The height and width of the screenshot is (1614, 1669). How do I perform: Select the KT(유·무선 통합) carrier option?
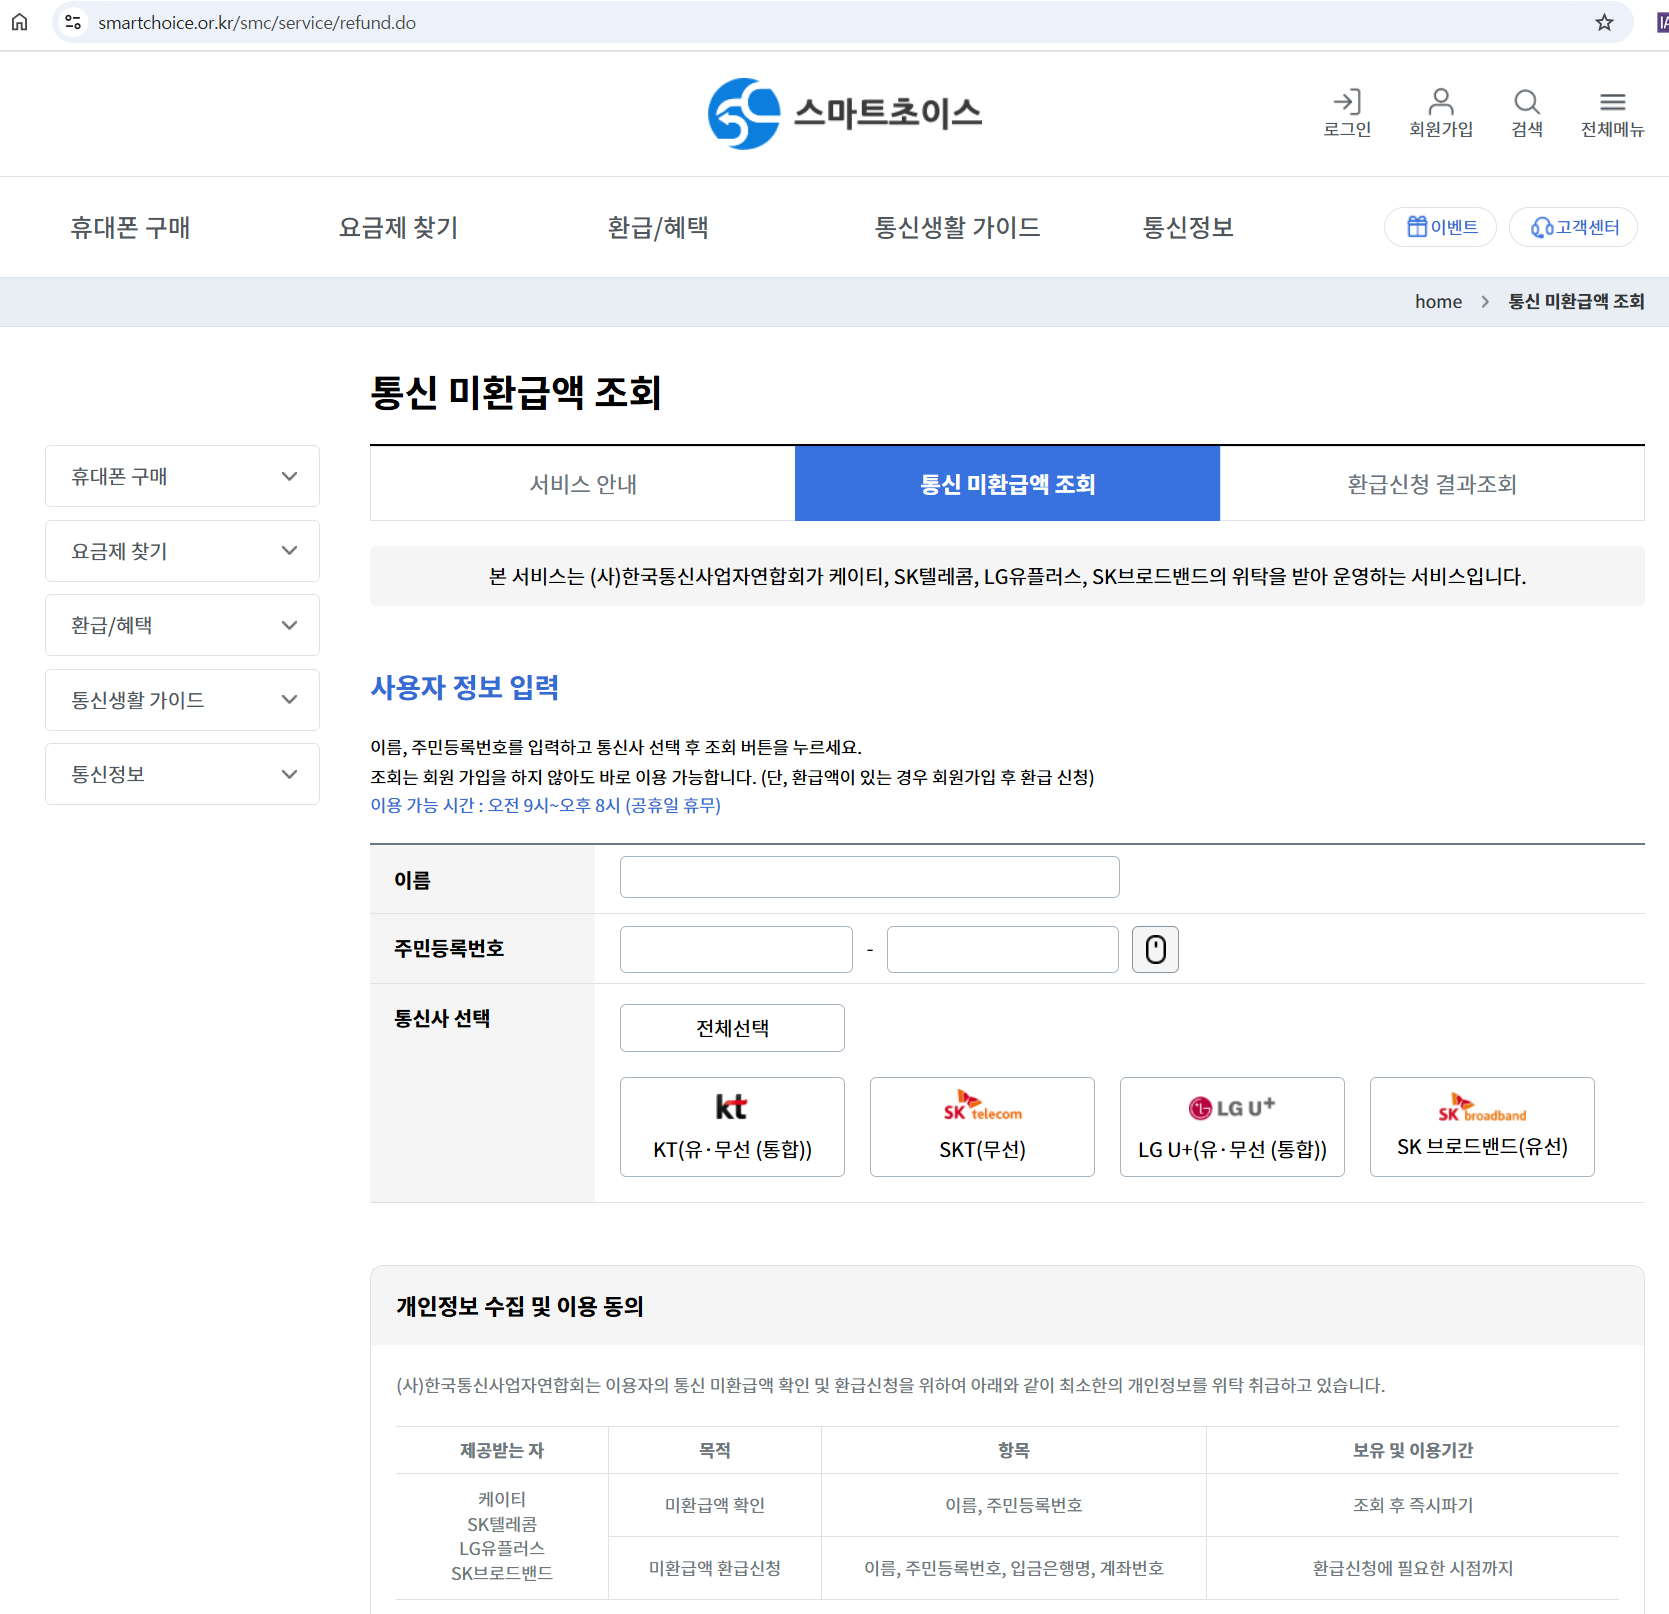[x=731, y=1126]
